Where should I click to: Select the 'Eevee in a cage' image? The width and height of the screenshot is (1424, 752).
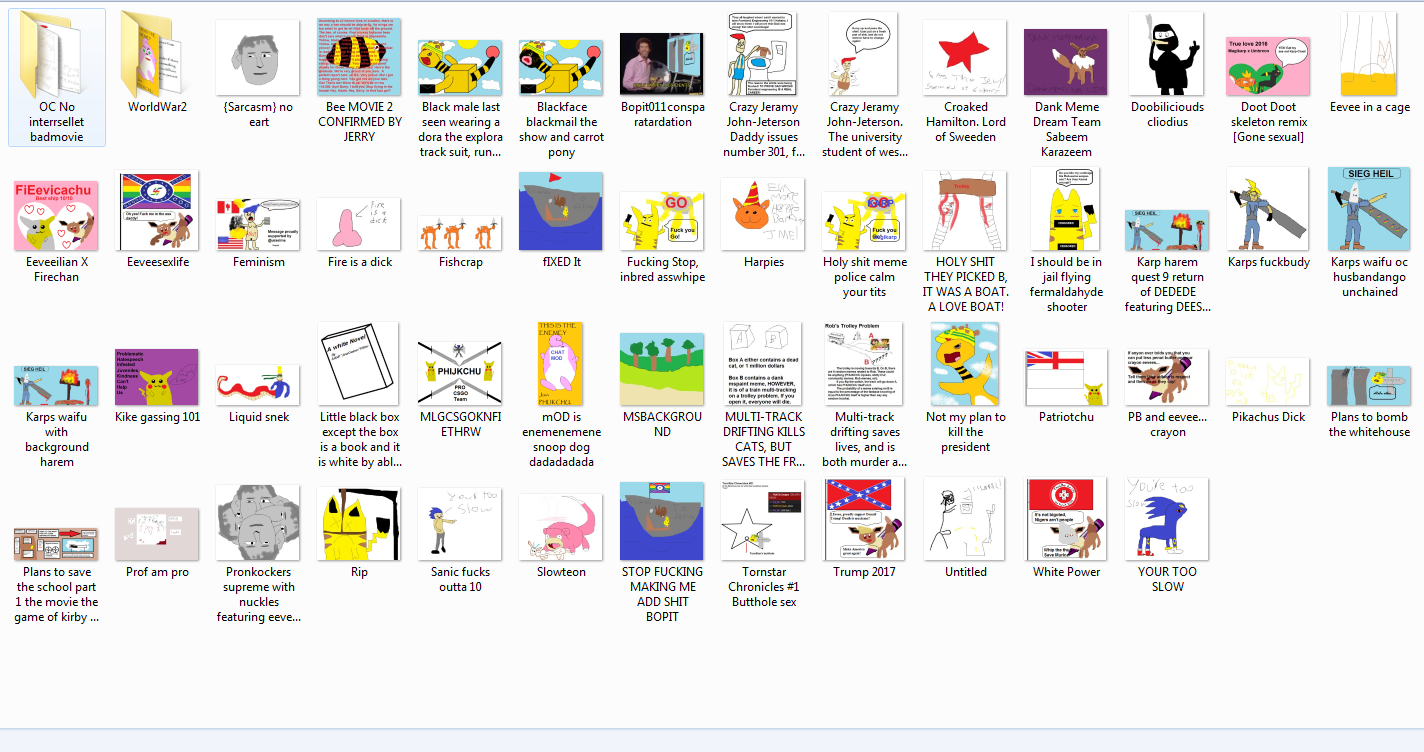(1369, 54)
